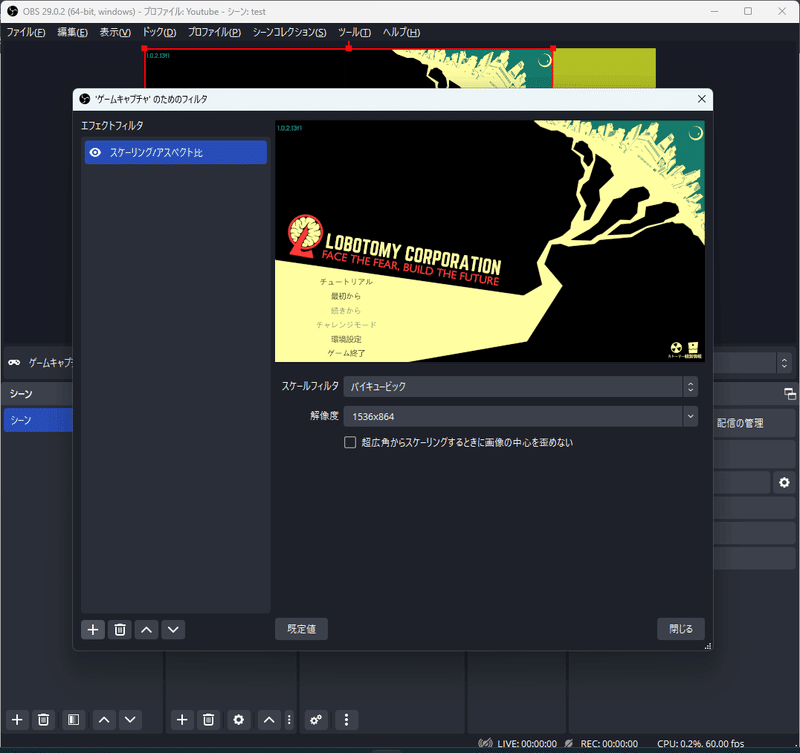Image resolution: width=800 pixels, height=753 pixels.
Task: Minimize the OBS main window
Action: pos(714,11)
